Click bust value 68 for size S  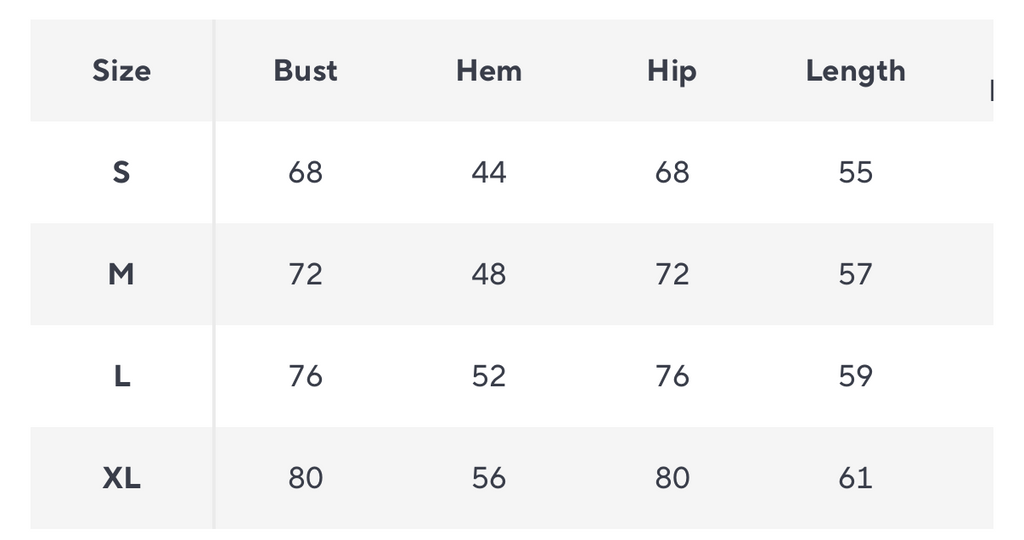(305, 173)
